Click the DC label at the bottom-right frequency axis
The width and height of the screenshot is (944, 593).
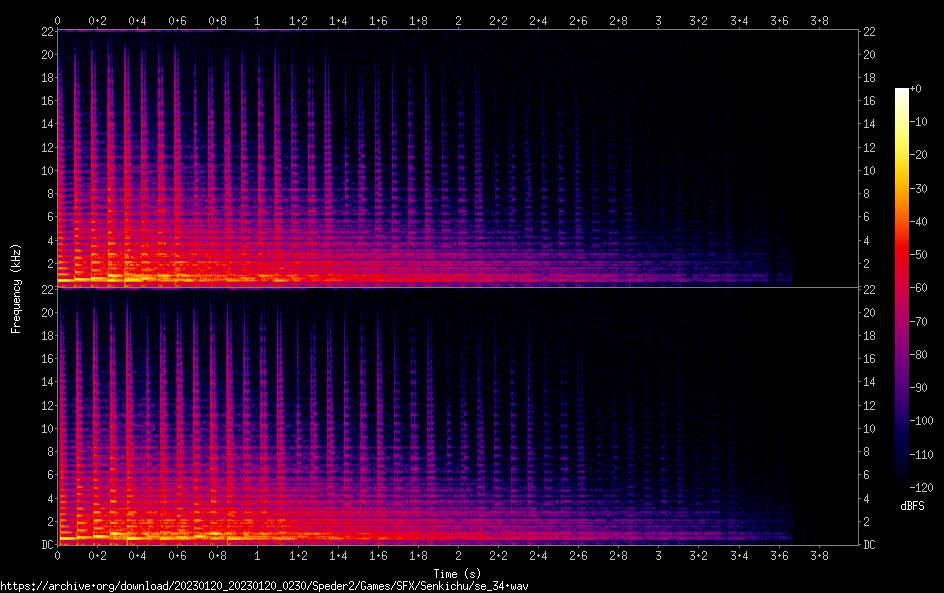[x=870, y=544]
